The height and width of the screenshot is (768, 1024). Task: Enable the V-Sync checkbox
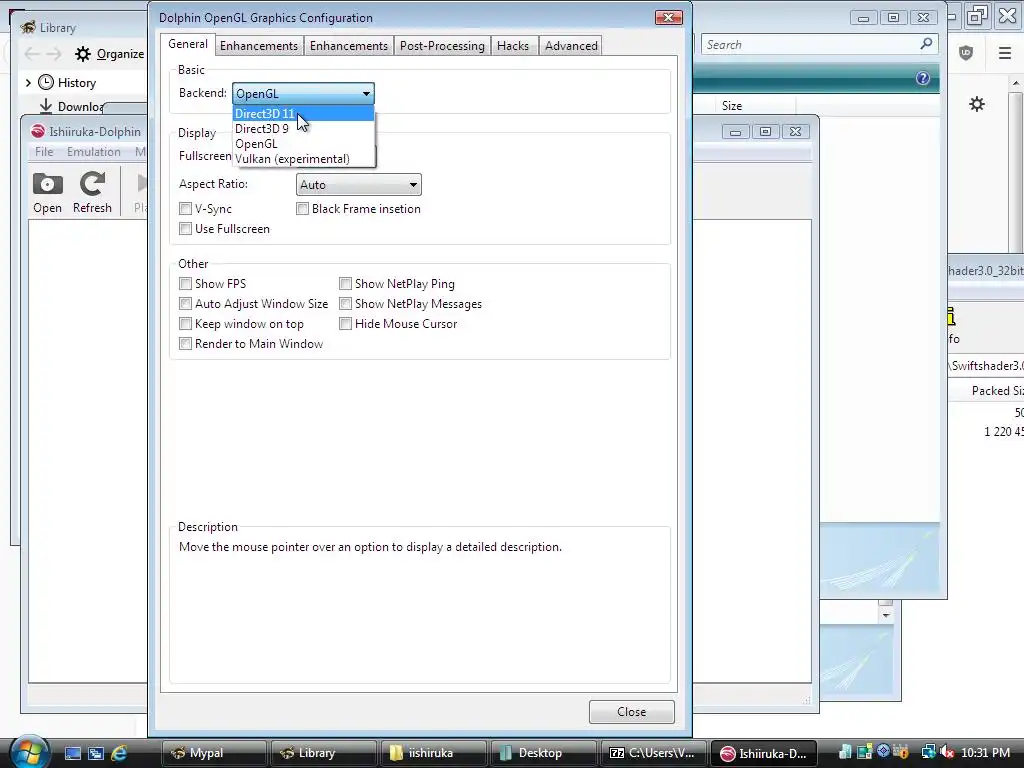point(185,209)
